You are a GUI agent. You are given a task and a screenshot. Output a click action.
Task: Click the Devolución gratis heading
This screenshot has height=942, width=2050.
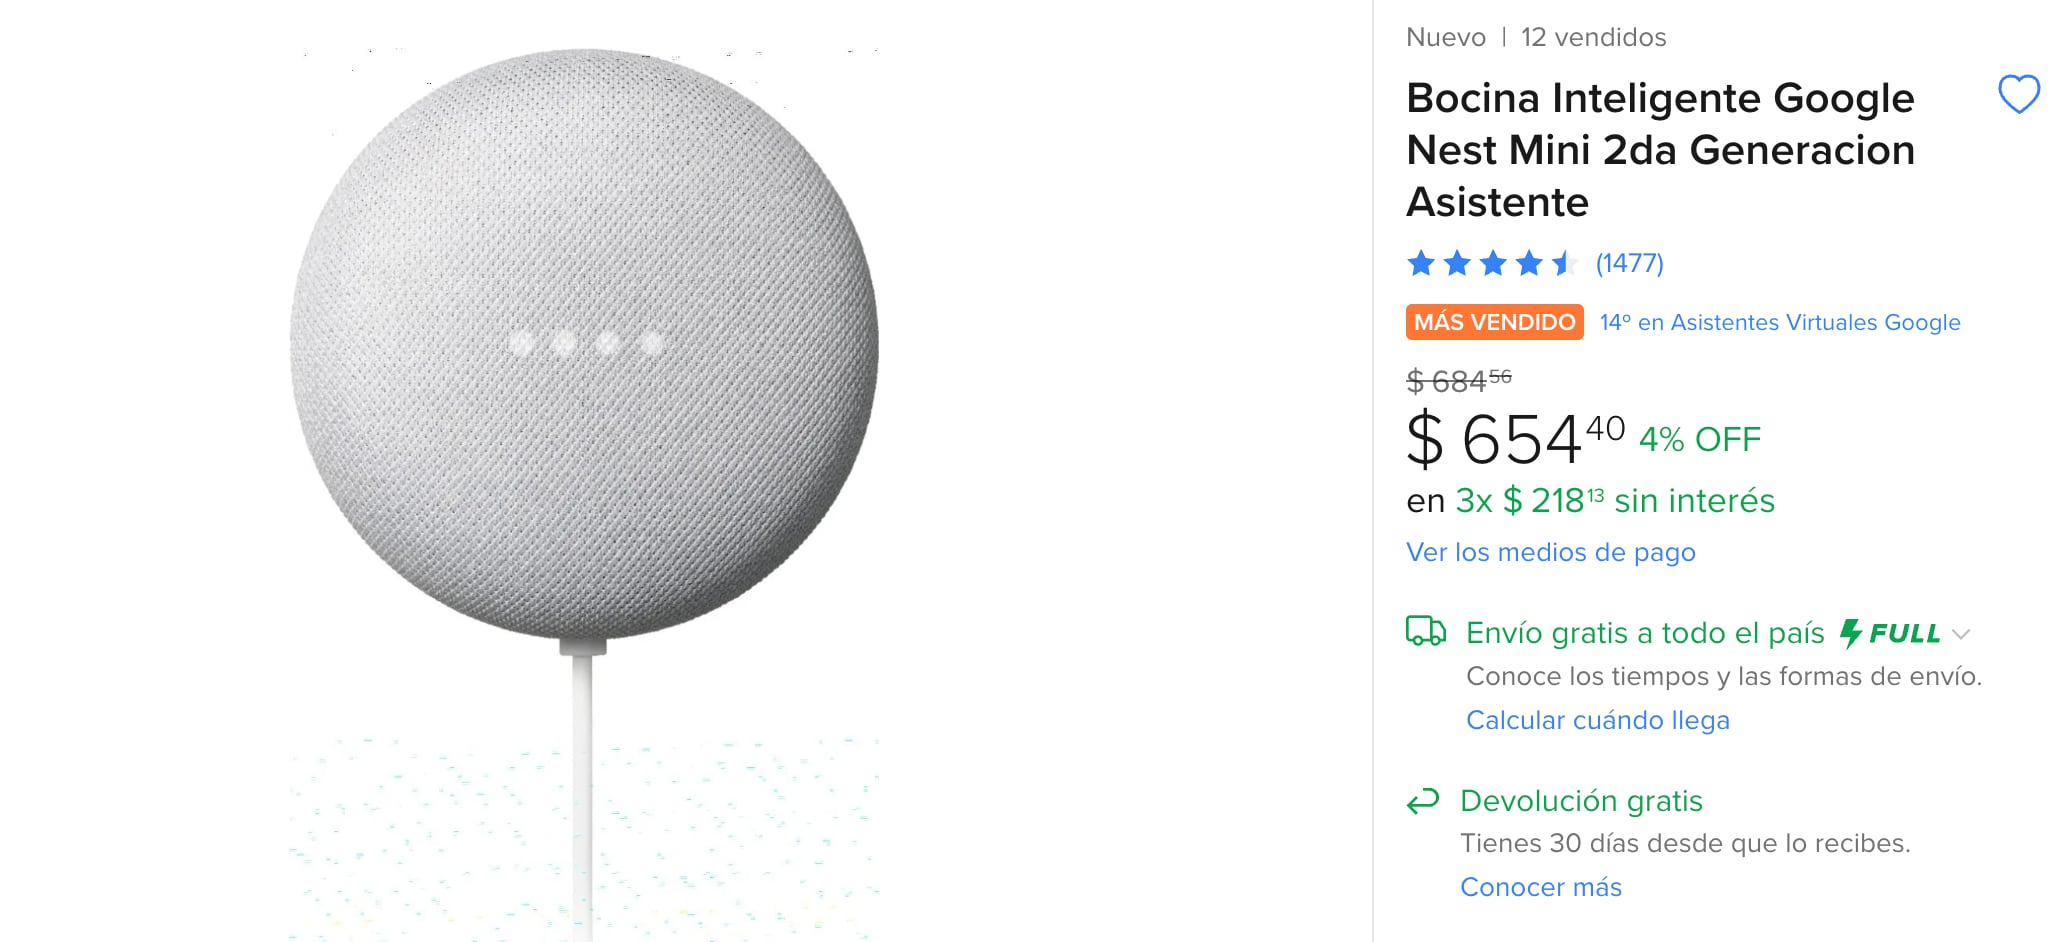coord(1580,801)
